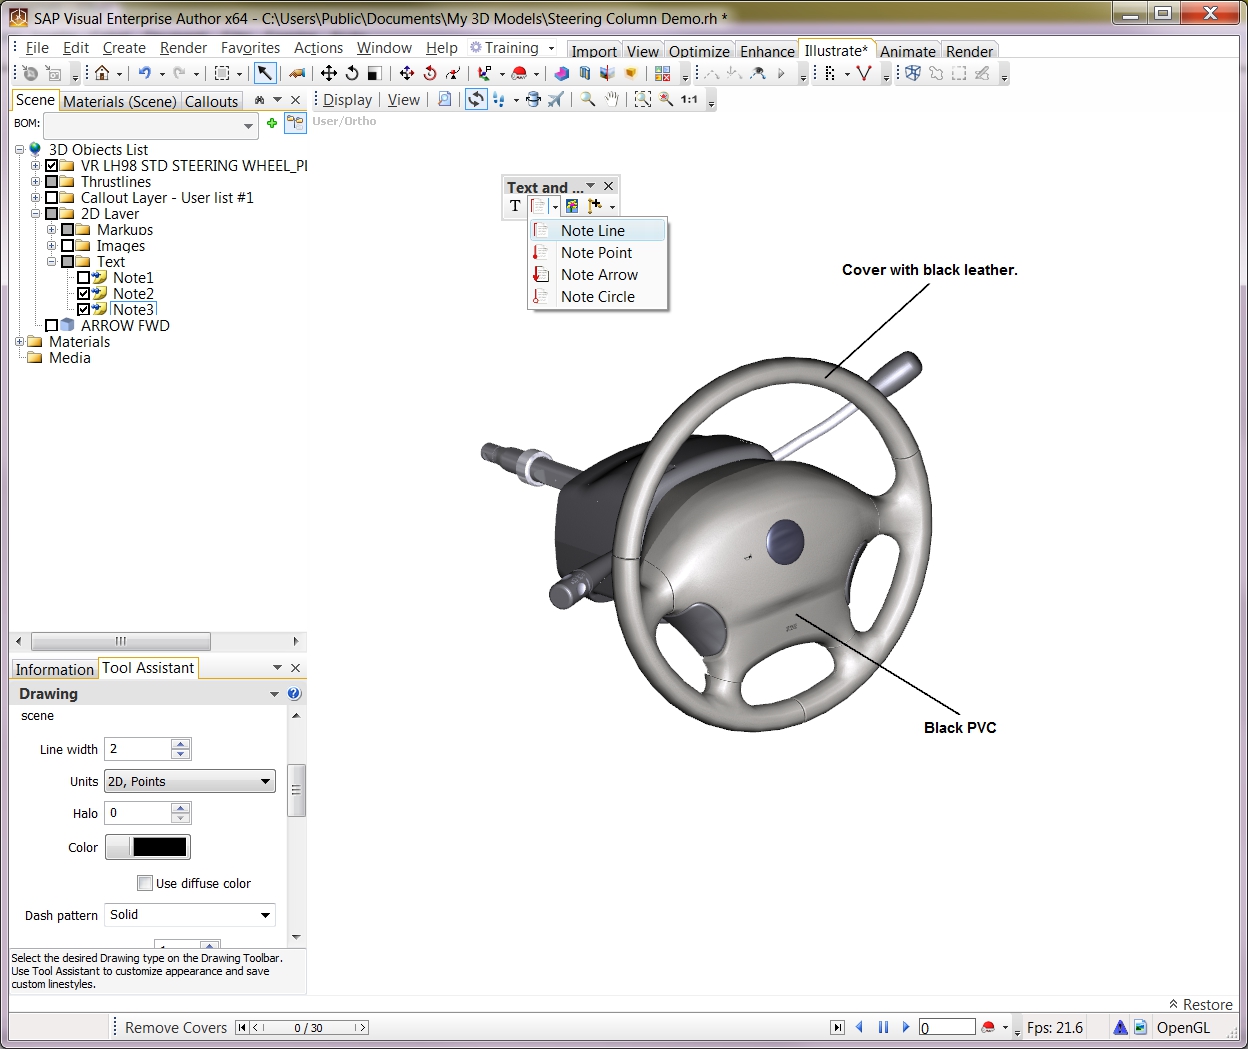This screenshot has height=1049, width=1248.
Task: Click the red V-shaped polyline icon
Action: pos(864,73)
